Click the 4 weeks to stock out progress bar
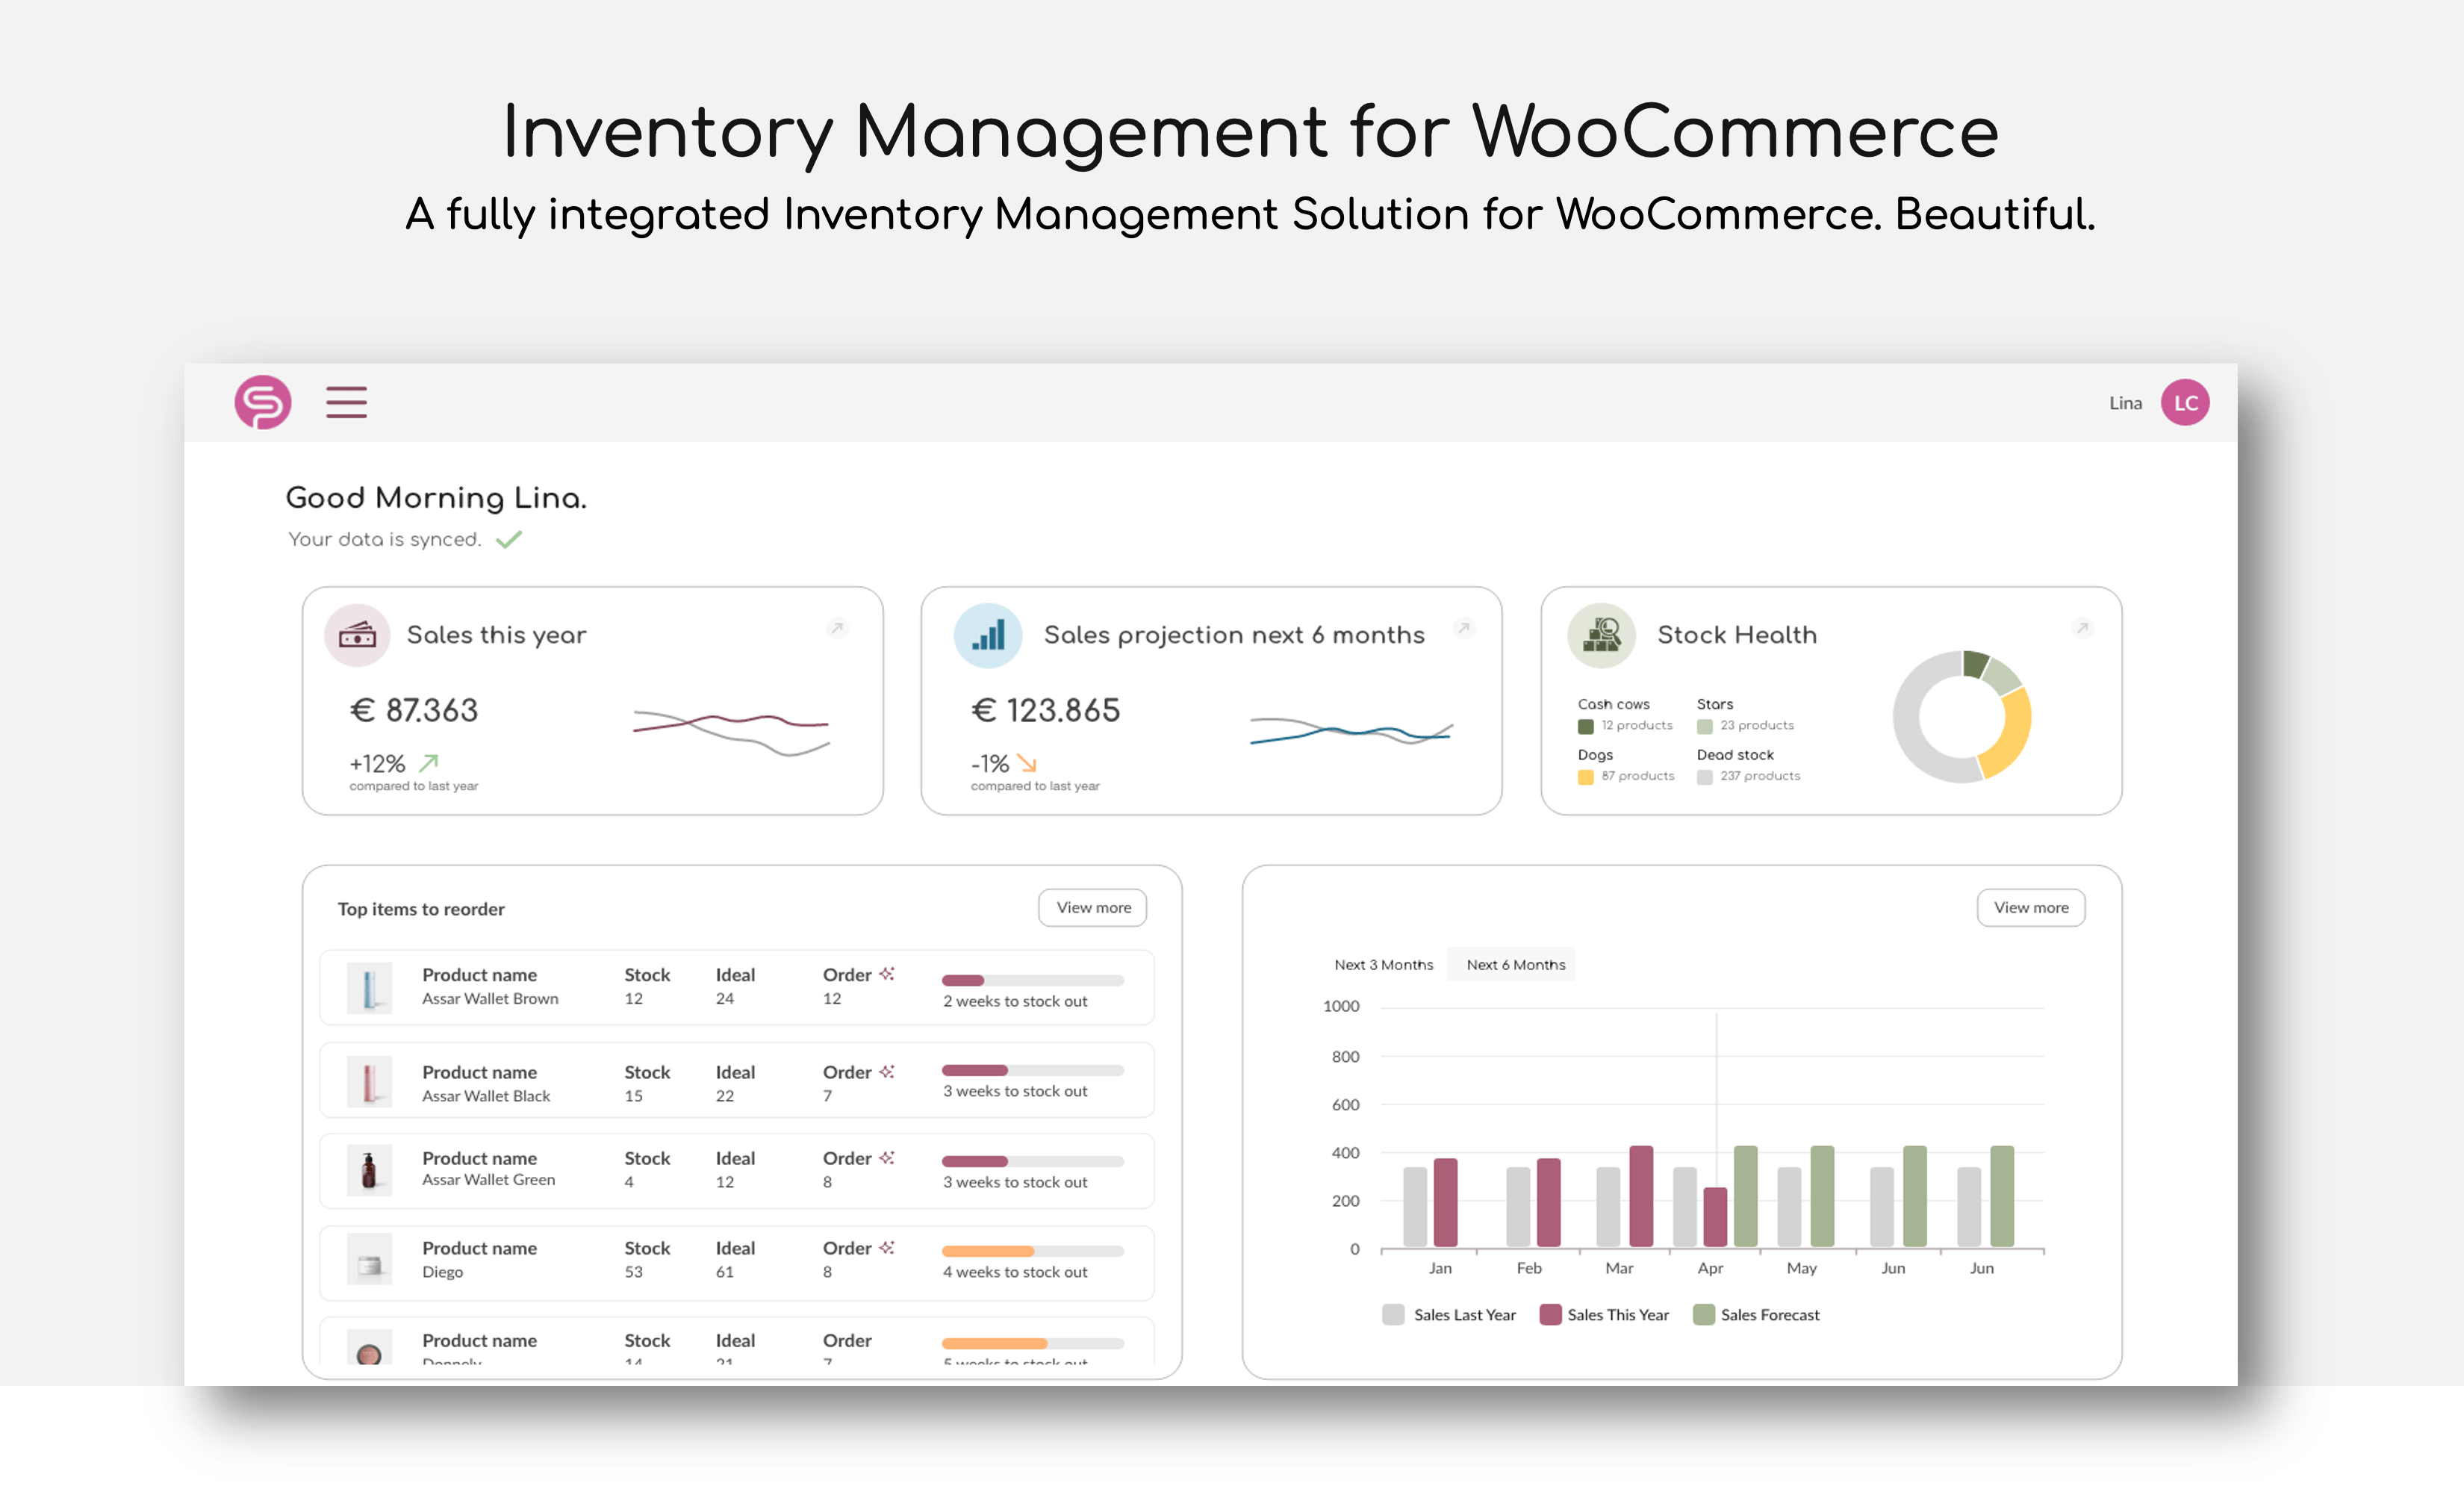 [x=1033, y=1251]
